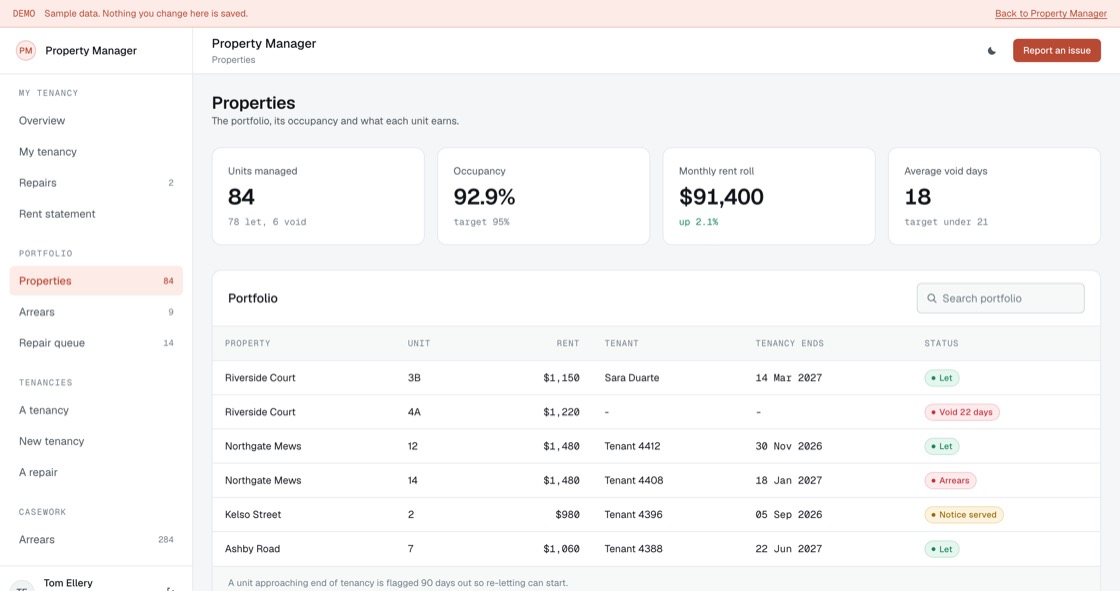Click the Notice served status badge
The height and width of the screenshot is (591, 1120).
pos(964,515)
